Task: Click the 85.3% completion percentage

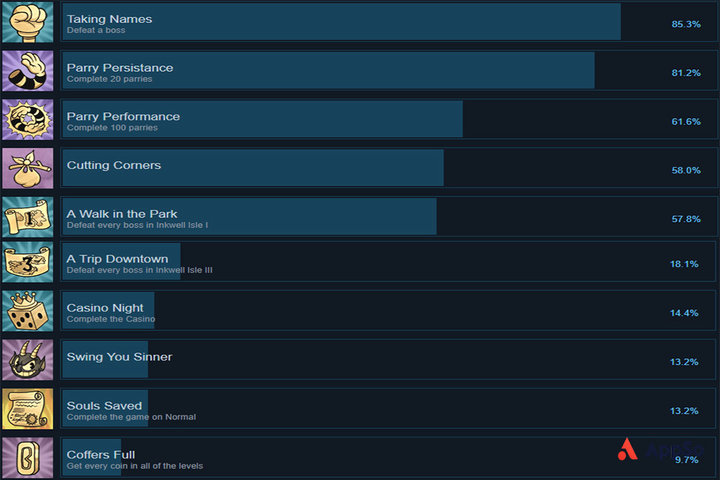Action: [x=686, y=24]
